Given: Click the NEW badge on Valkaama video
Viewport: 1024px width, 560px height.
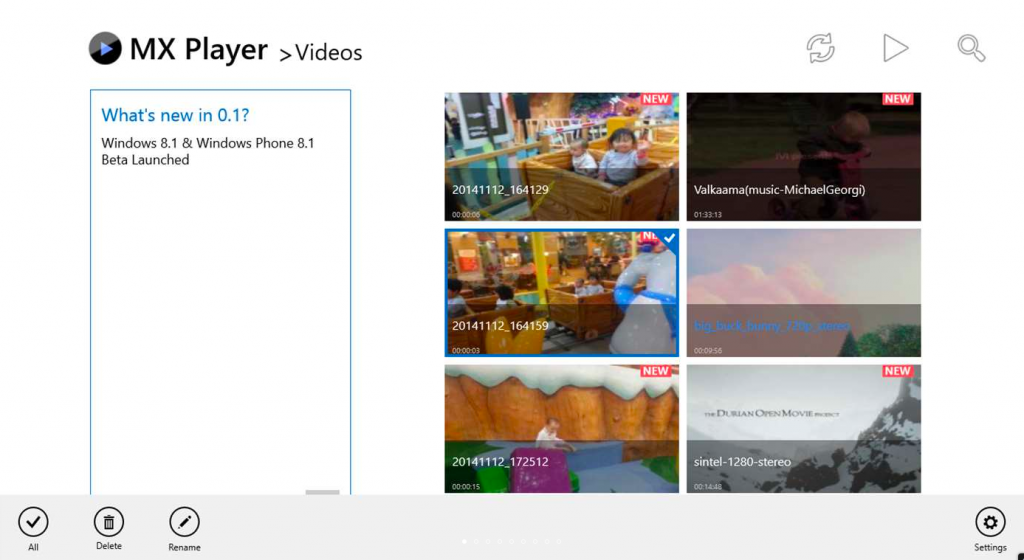Looking at the screenshot, I should pos(897,99).
